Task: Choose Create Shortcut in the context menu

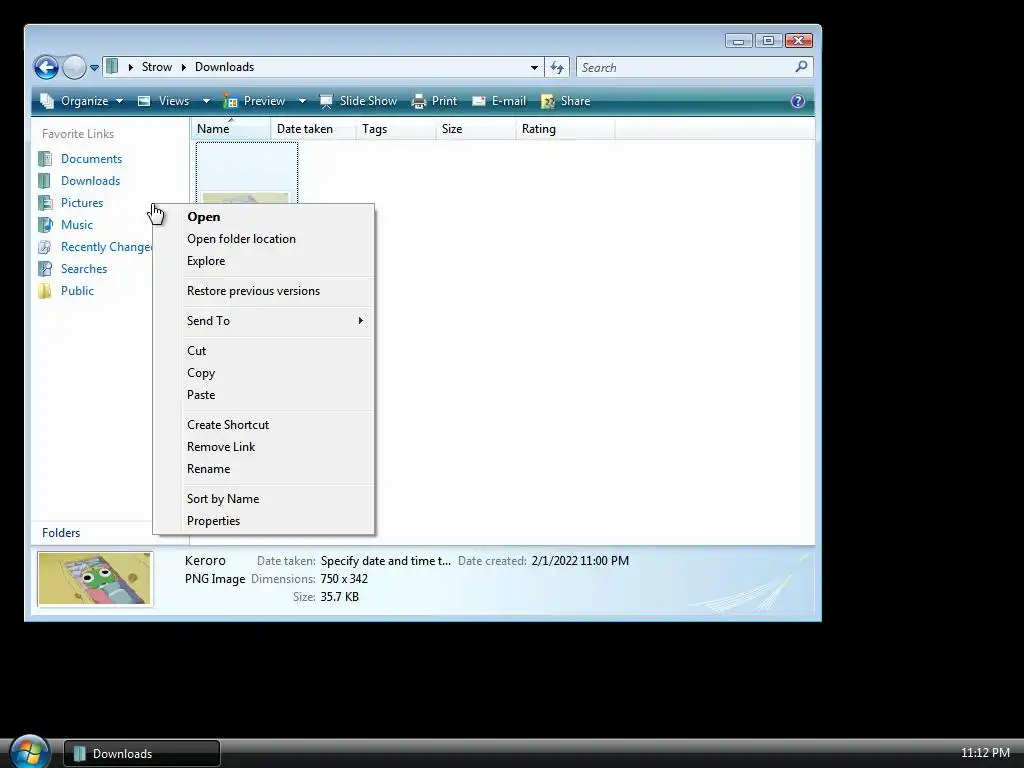Action: click(264, 425)
